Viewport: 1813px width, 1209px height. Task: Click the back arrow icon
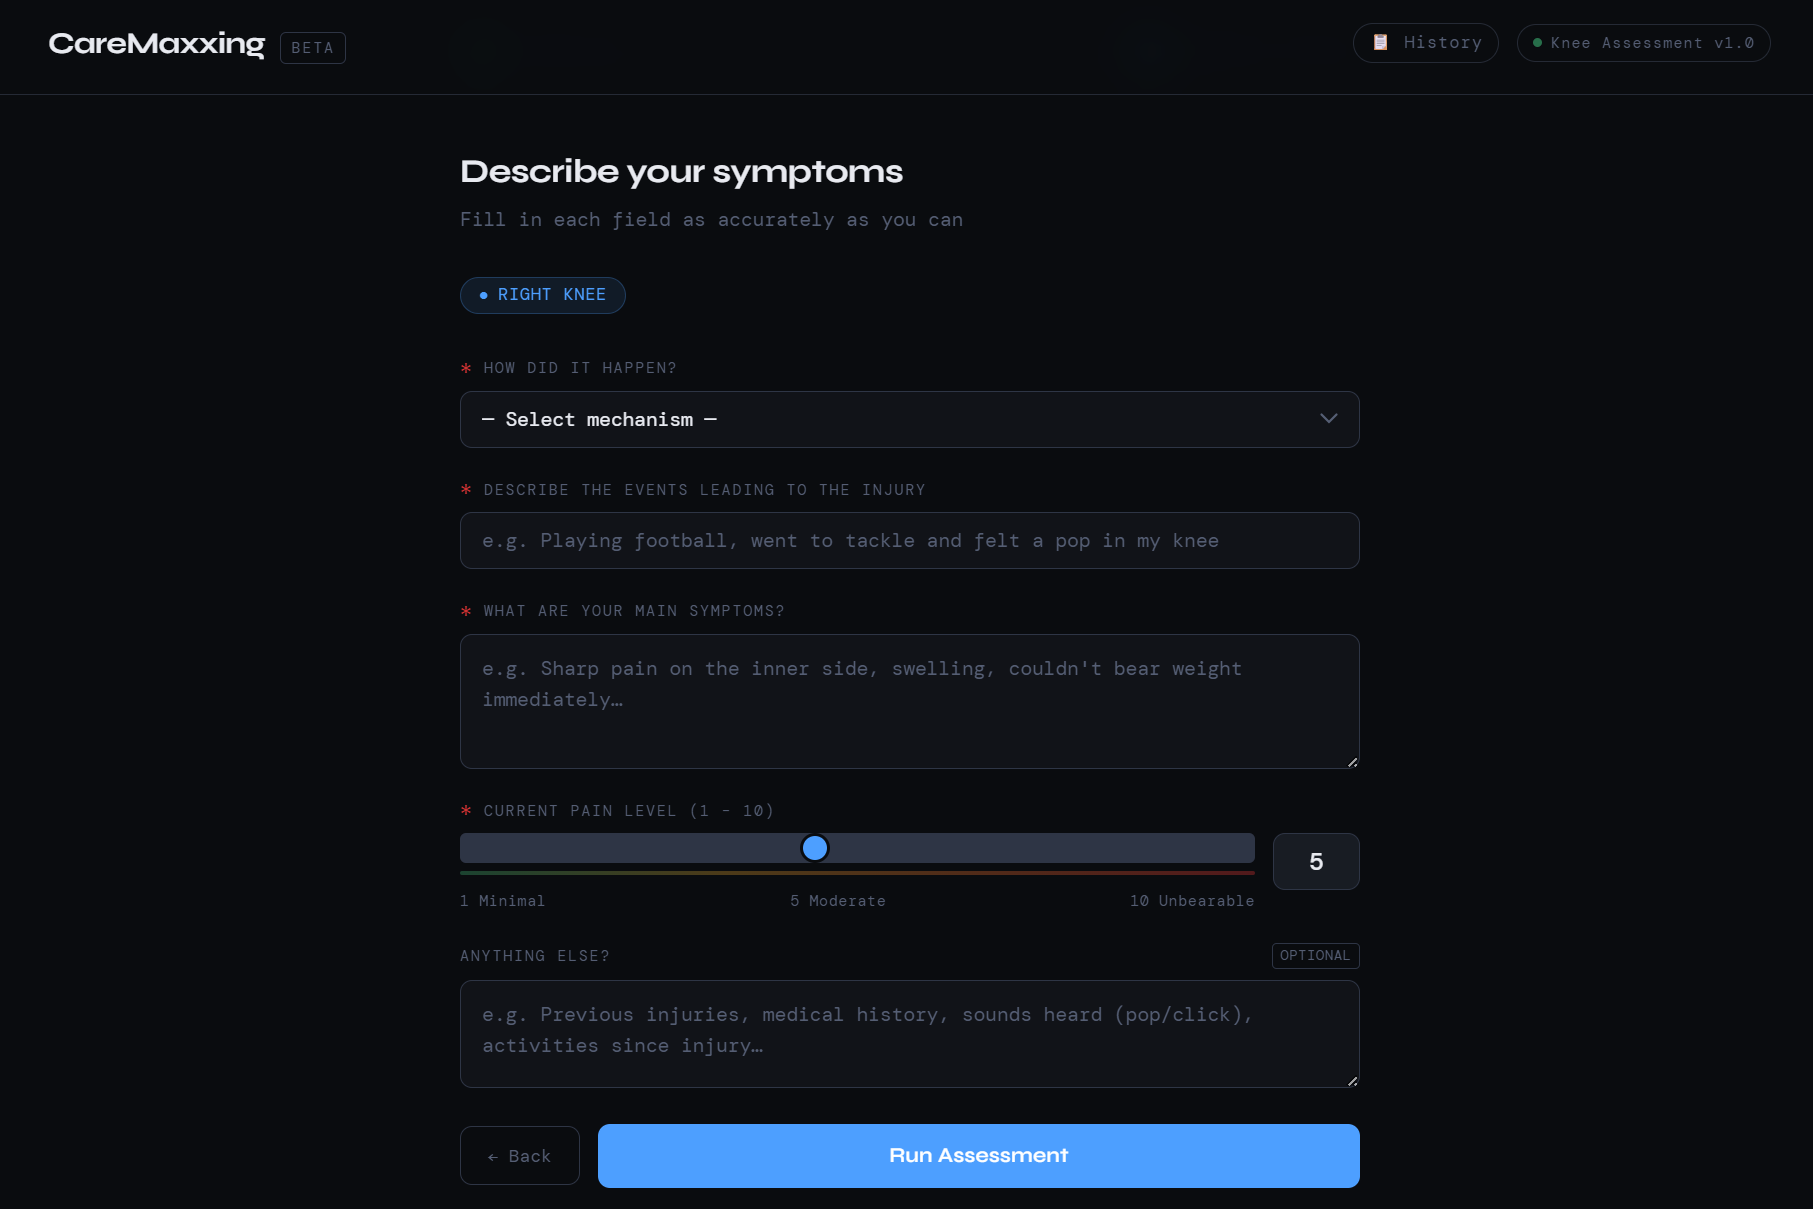pyautogui.click(x=492, y=1157)
